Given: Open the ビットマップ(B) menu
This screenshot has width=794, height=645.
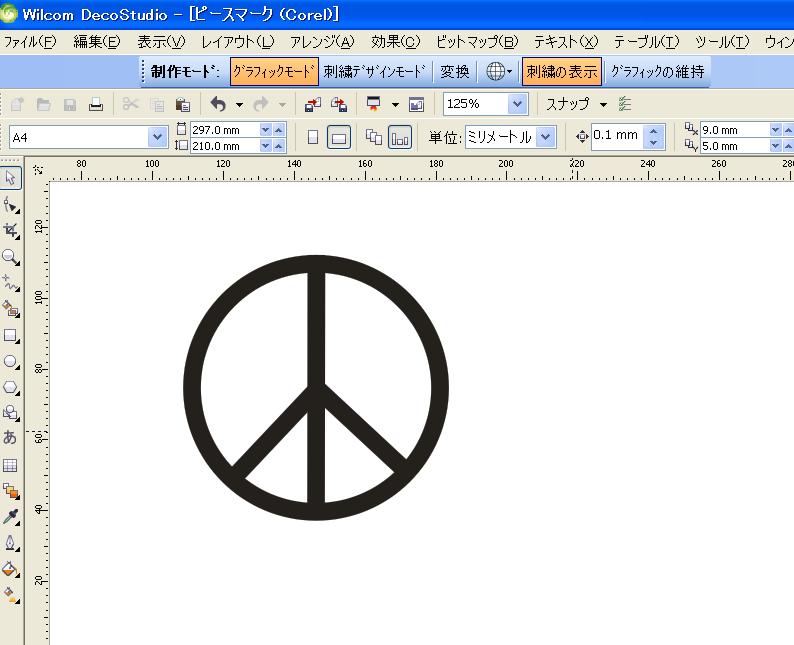Looking at the screenshot, I should click(477, 42).
